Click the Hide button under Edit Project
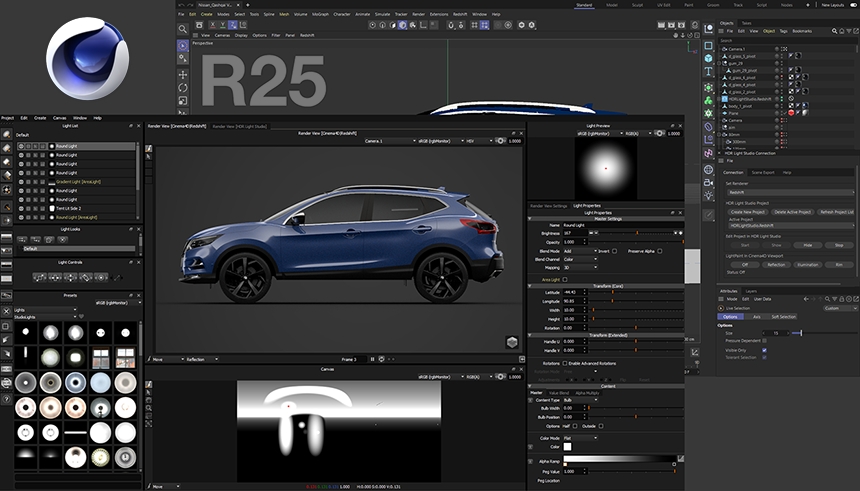 (x=807, y=245)
